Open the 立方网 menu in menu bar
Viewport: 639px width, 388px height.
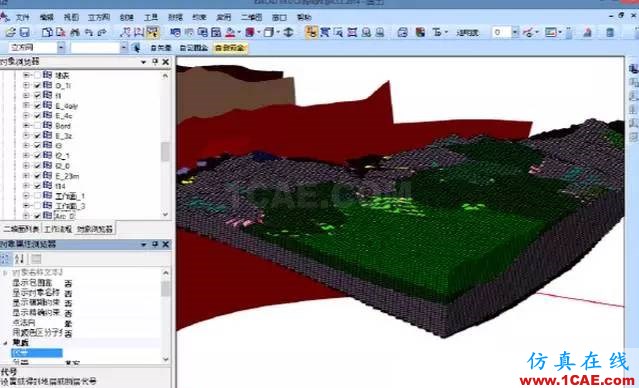pos(99,17)
